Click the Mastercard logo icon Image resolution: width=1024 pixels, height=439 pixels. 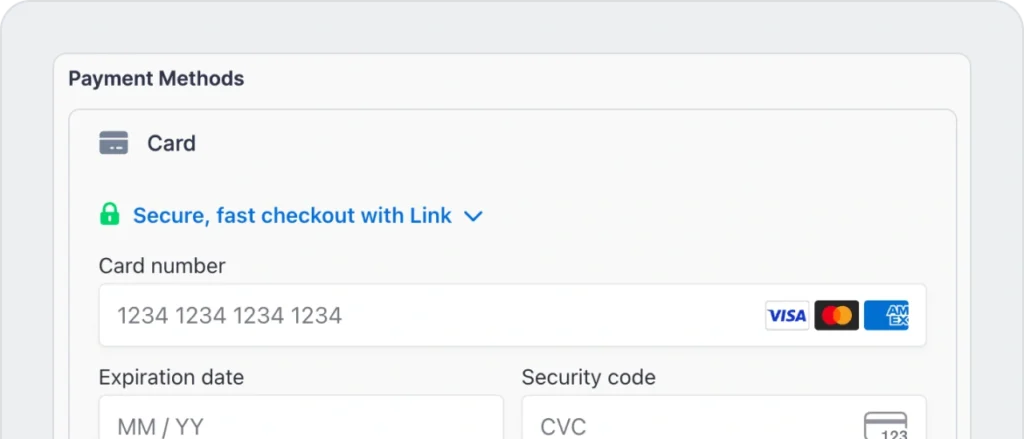836,316
